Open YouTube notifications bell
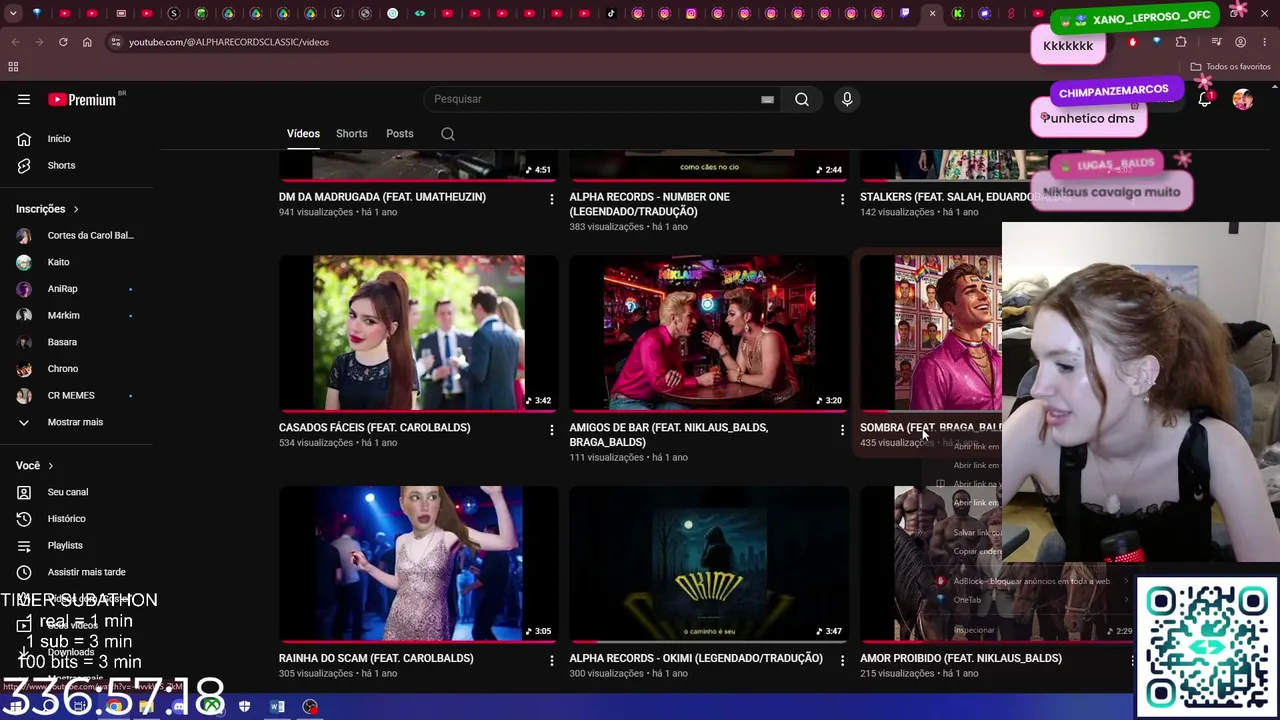 coord(1205,99)
